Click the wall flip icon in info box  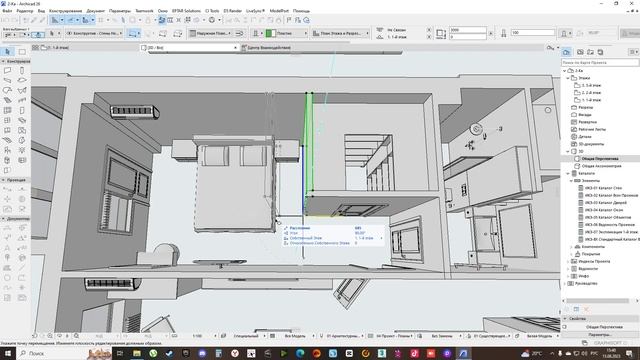pyautogui.click(x=240, y=33)
